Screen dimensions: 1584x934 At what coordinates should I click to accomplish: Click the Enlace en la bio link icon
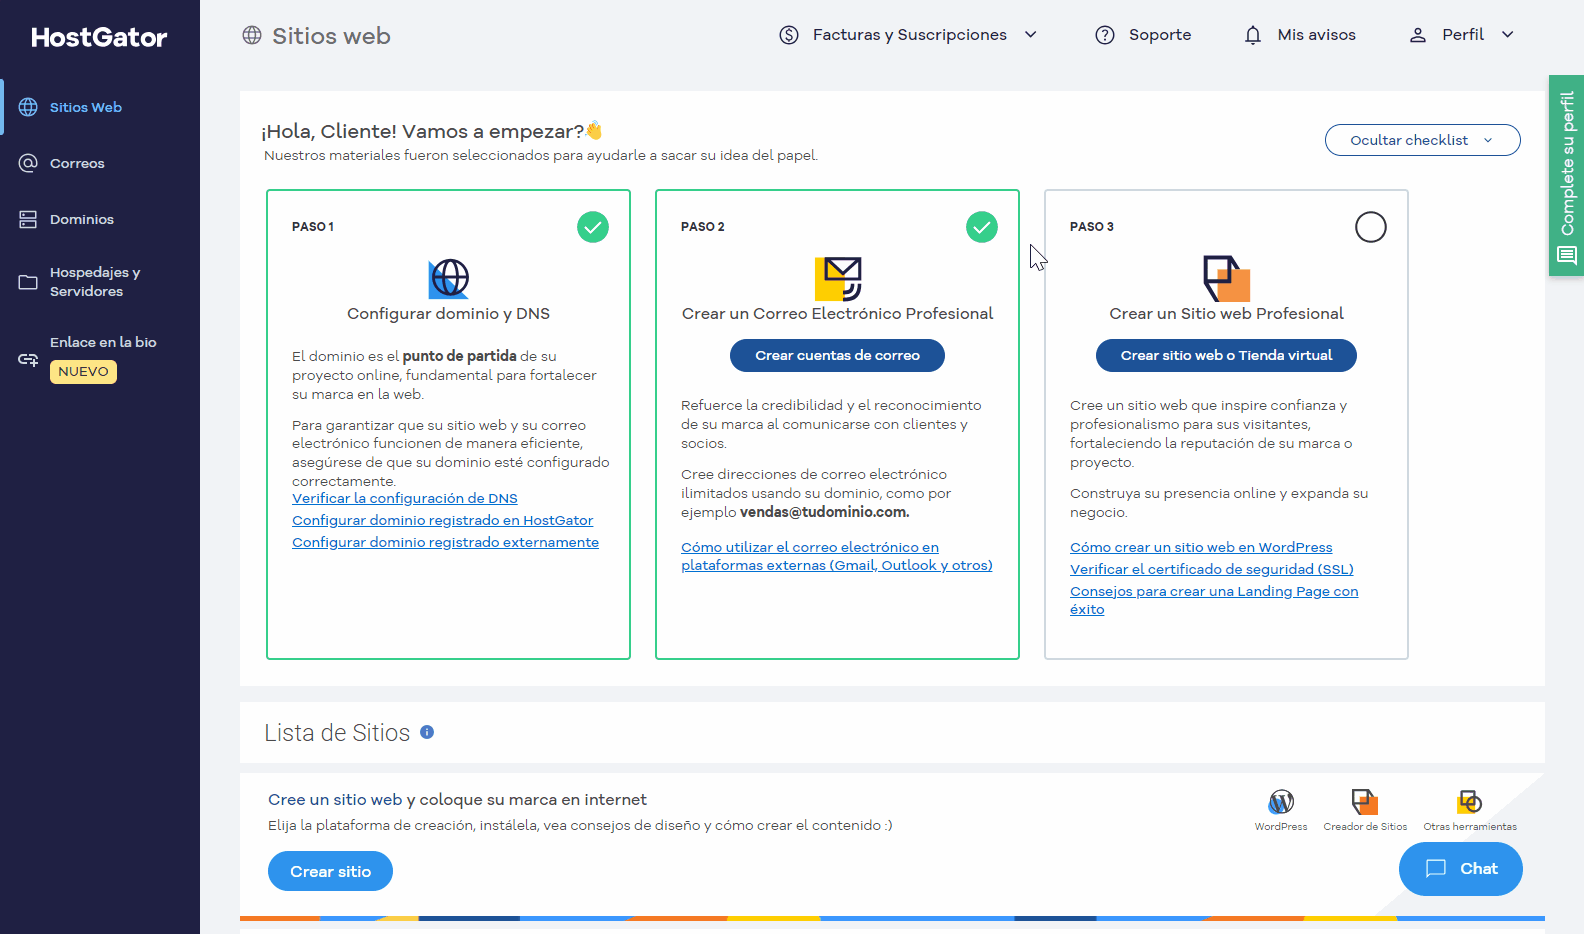coord(28,359)
